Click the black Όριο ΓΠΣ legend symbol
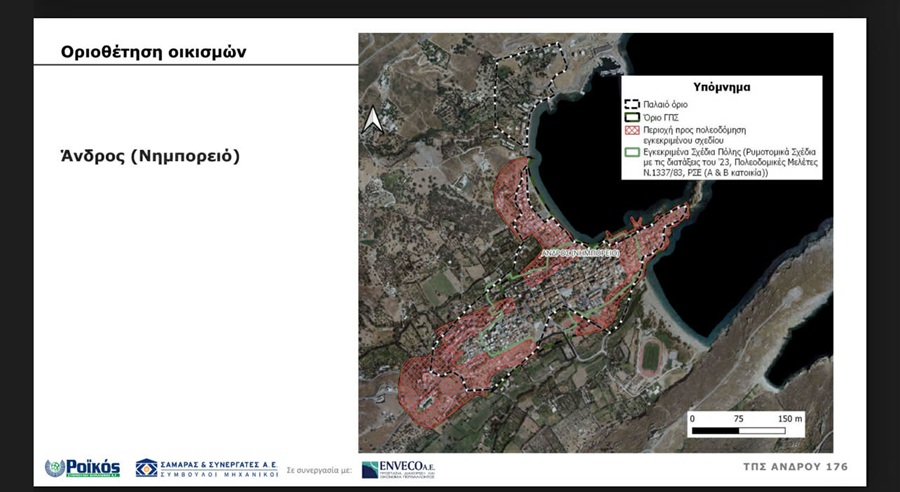This screenshot has width=900, height=492. 631,117
